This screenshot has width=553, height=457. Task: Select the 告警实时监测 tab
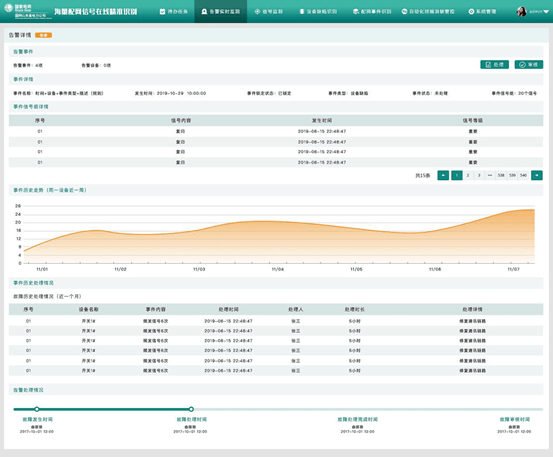tap(220, 12)
